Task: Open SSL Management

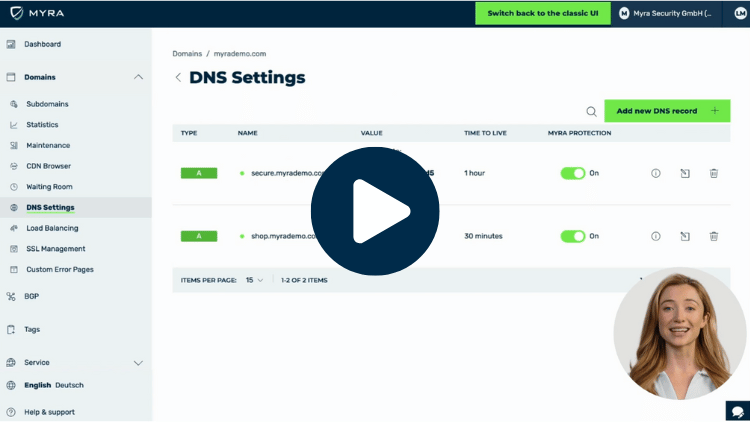Action: [55, 249]
